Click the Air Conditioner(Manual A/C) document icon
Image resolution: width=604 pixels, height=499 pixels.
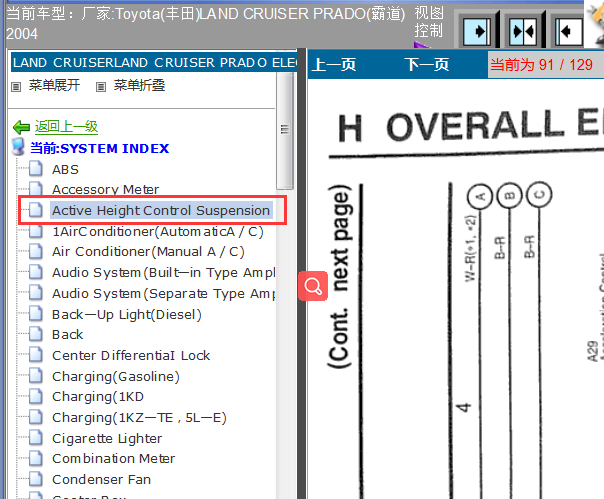tap(36, 251)
